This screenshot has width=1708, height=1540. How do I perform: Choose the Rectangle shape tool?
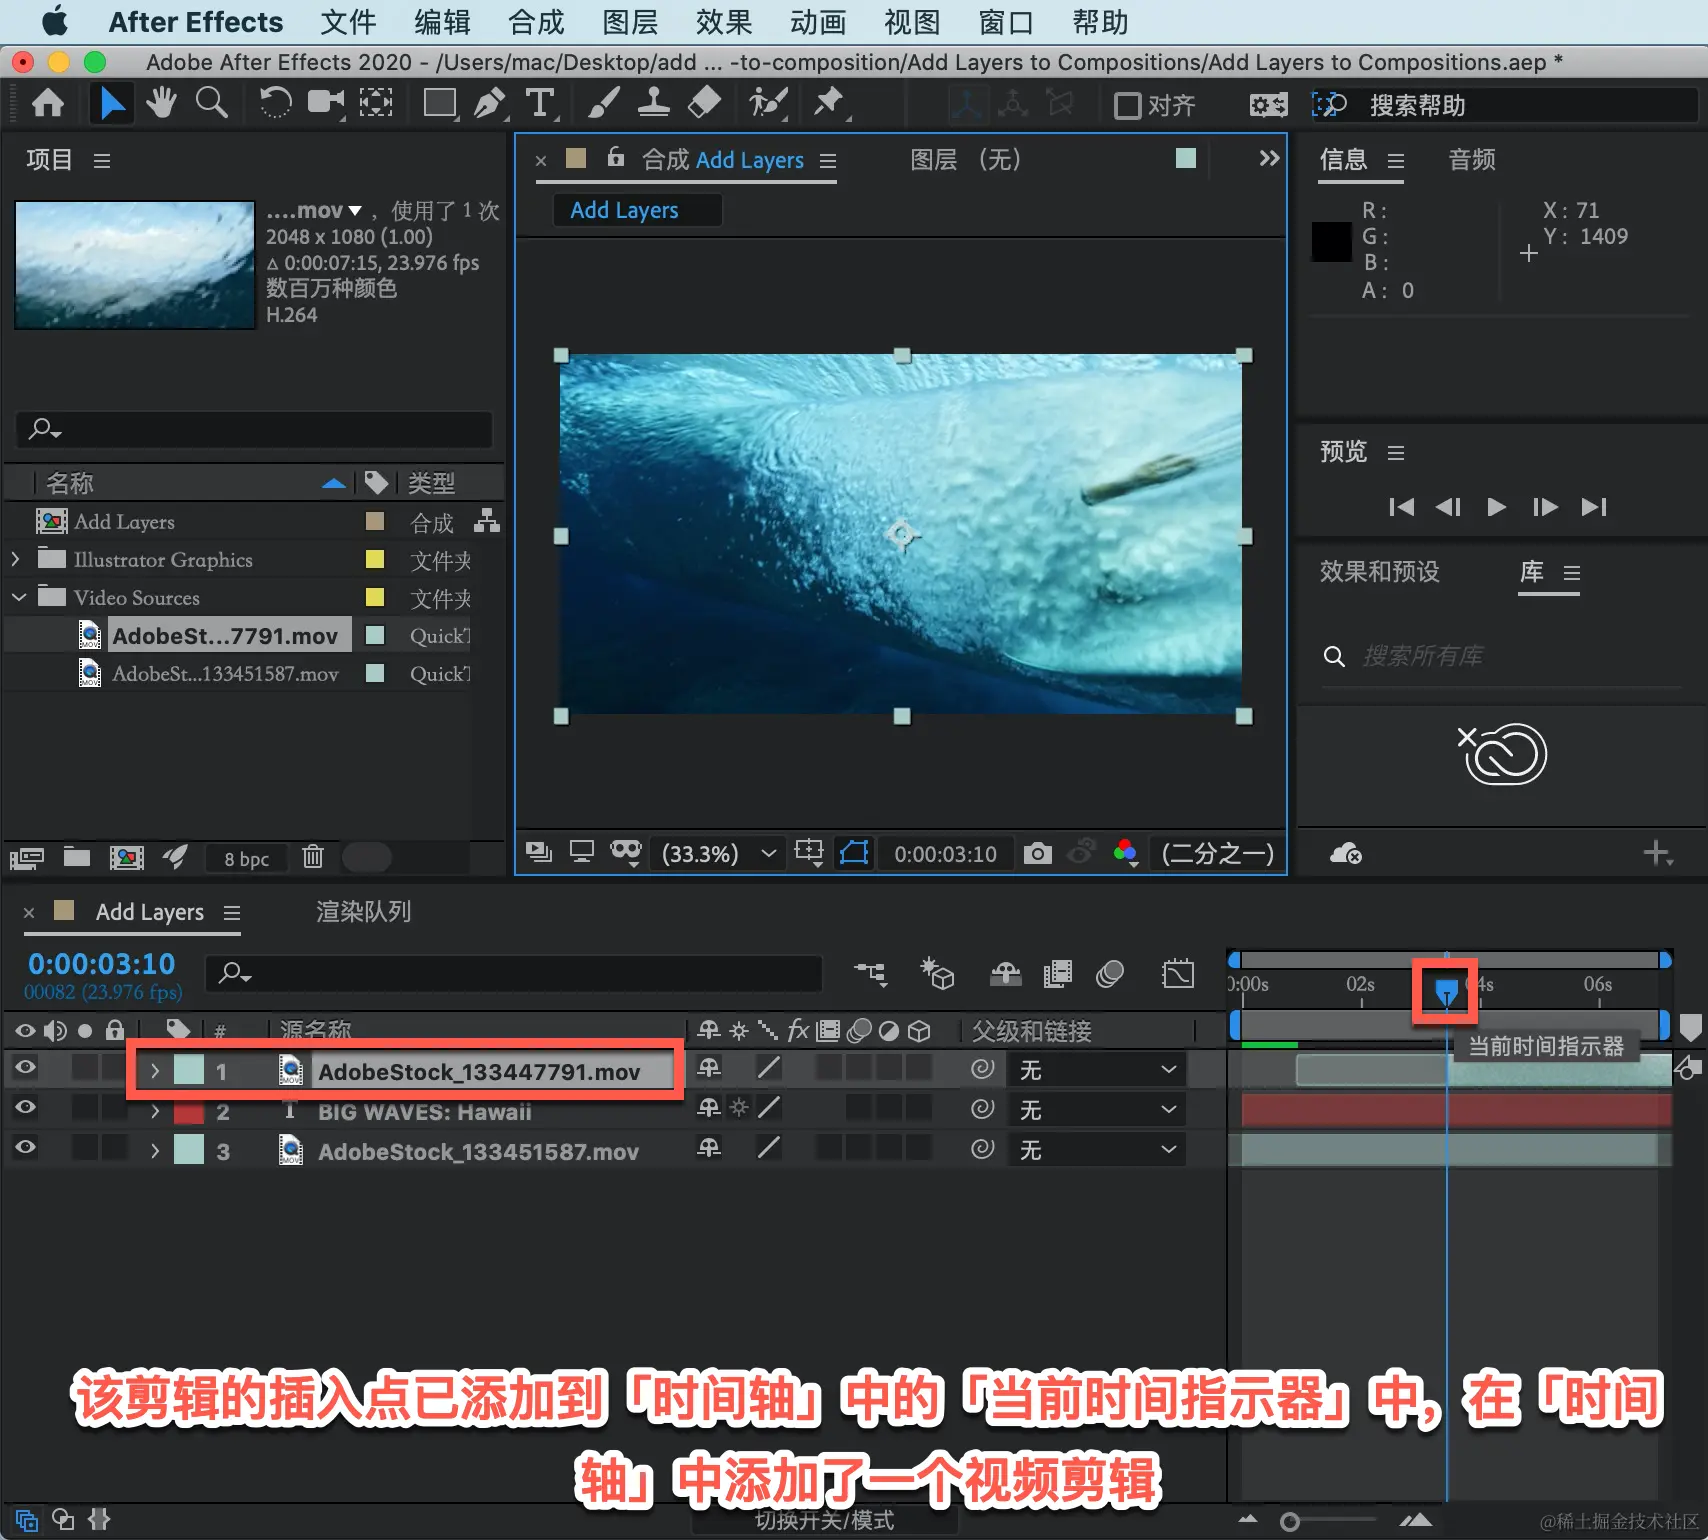pyautogui.click(x=440, y=103)
